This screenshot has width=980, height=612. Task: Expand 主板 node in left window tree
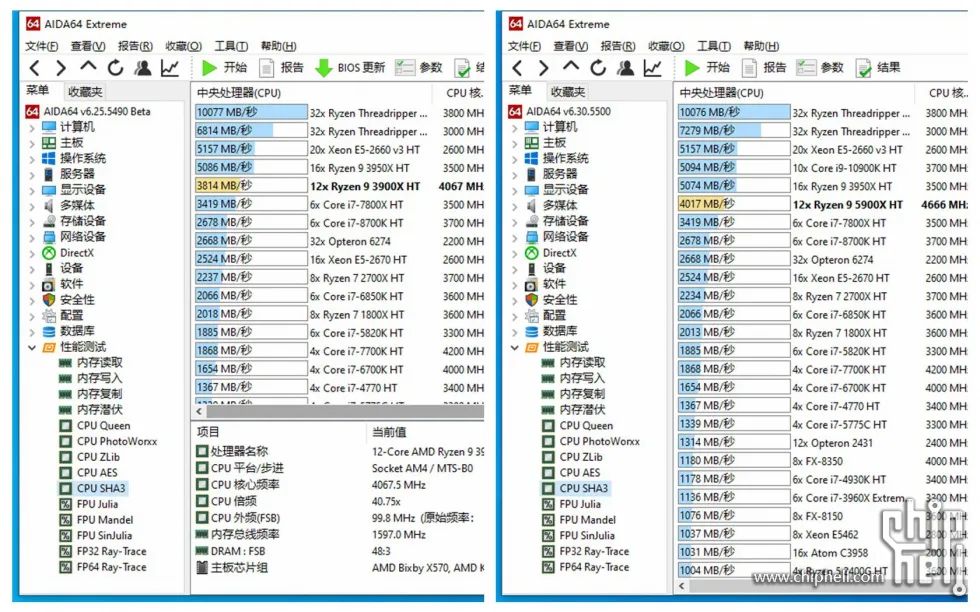coord(32,143)
